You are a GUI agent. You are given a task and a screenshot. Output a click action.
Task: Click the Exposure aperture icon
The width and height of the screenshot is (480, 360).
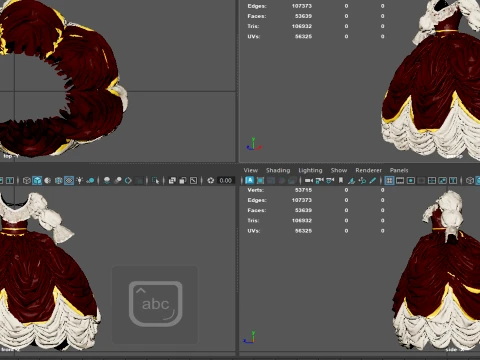pos(211,181)
